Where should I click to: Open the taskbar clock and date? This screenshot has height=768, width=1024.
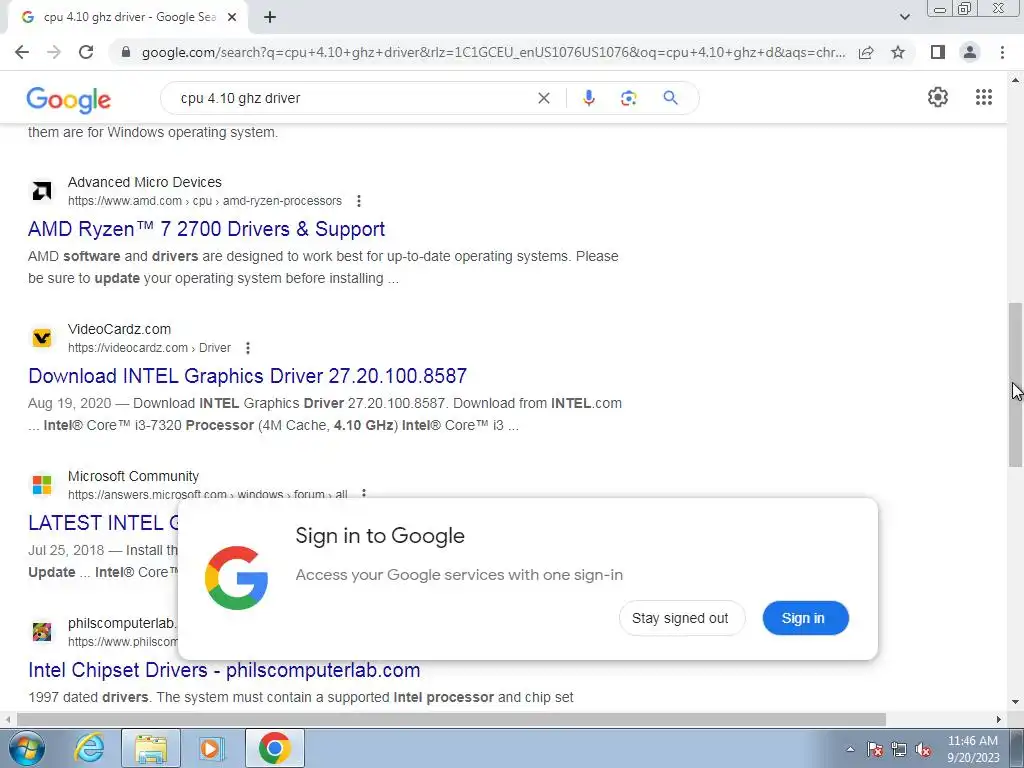click(973, 749)
